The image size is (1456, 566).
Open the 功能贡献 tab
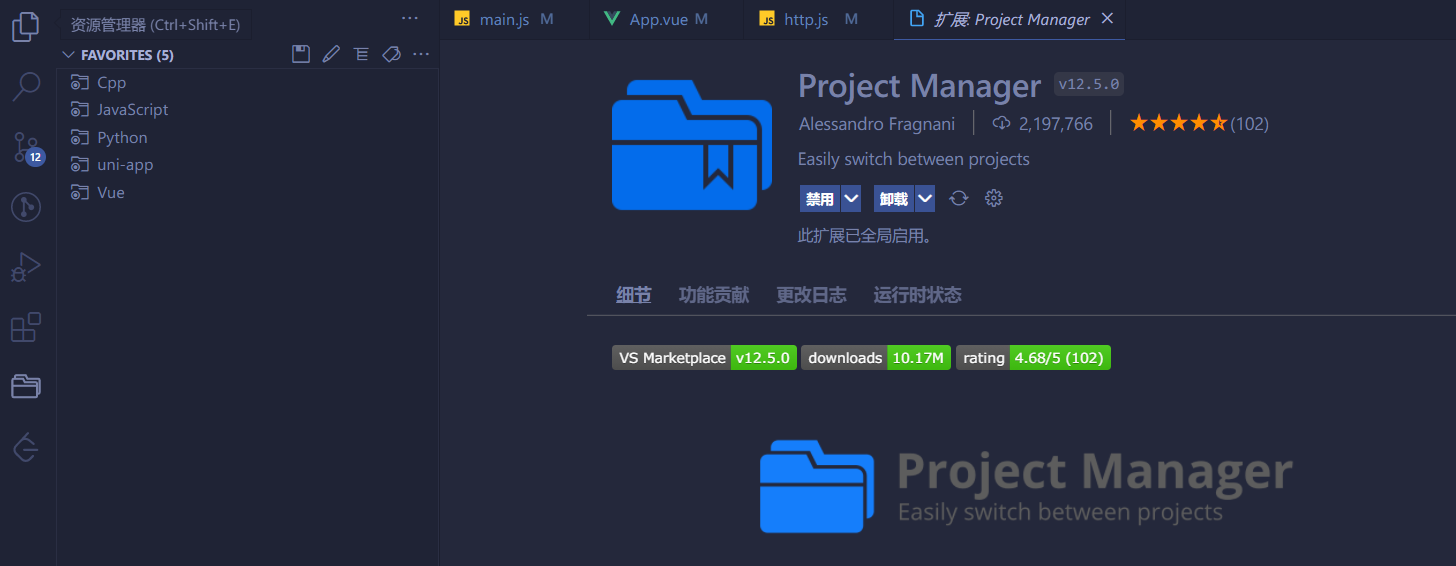point(714,295)
